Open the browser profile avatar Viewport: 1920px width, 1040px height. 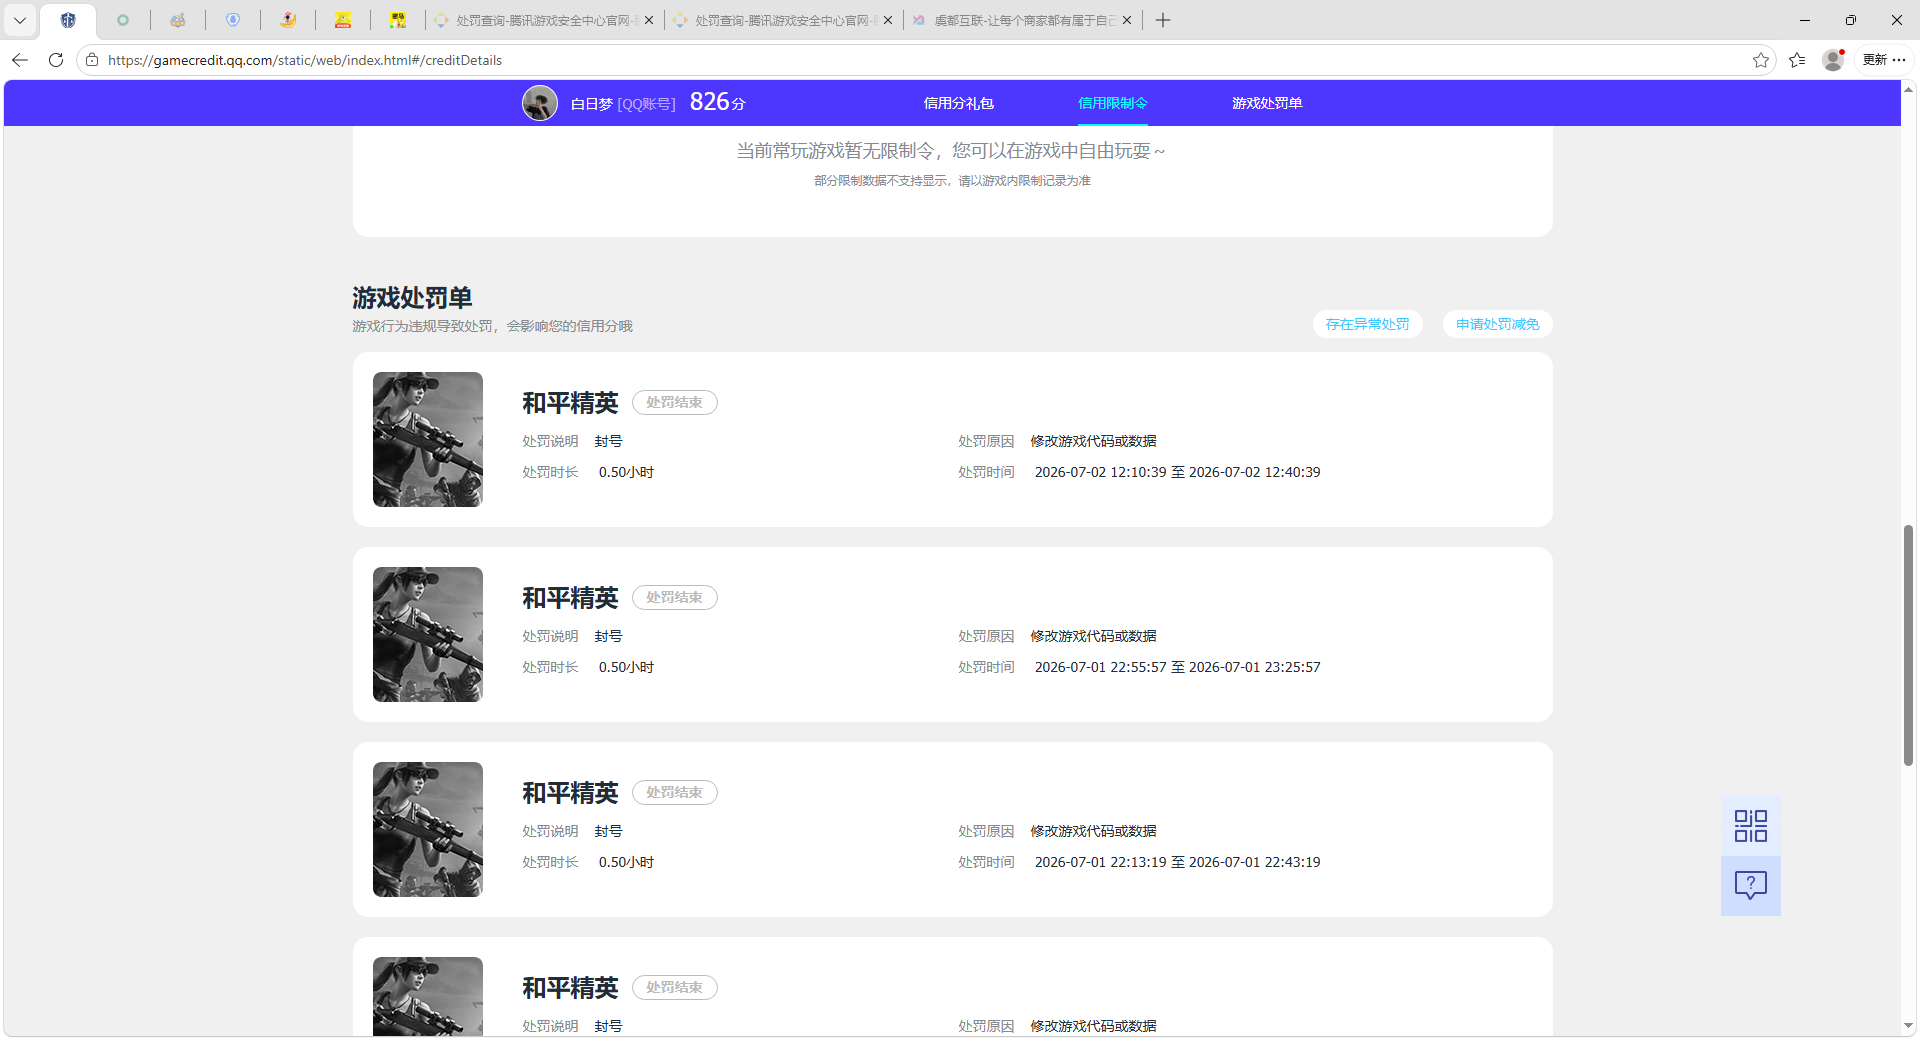1833,60
